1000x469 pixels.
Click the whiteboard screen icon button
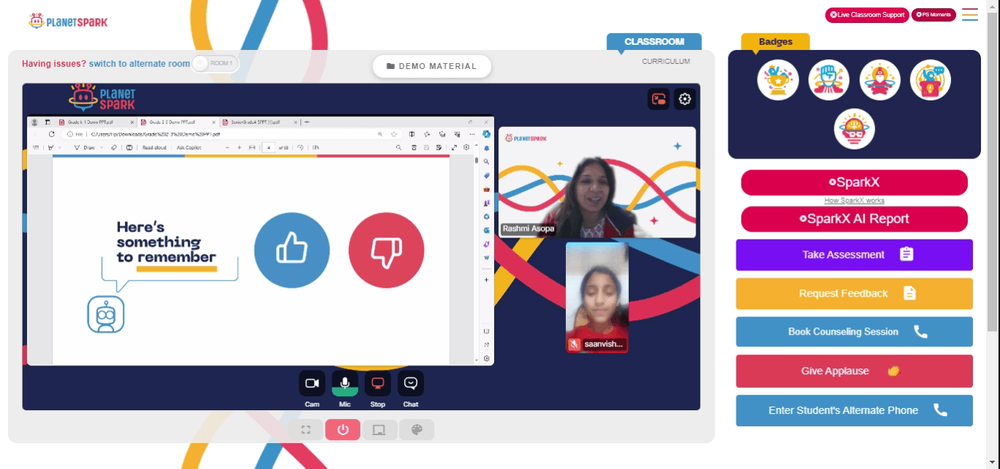(x=379, y=429)
